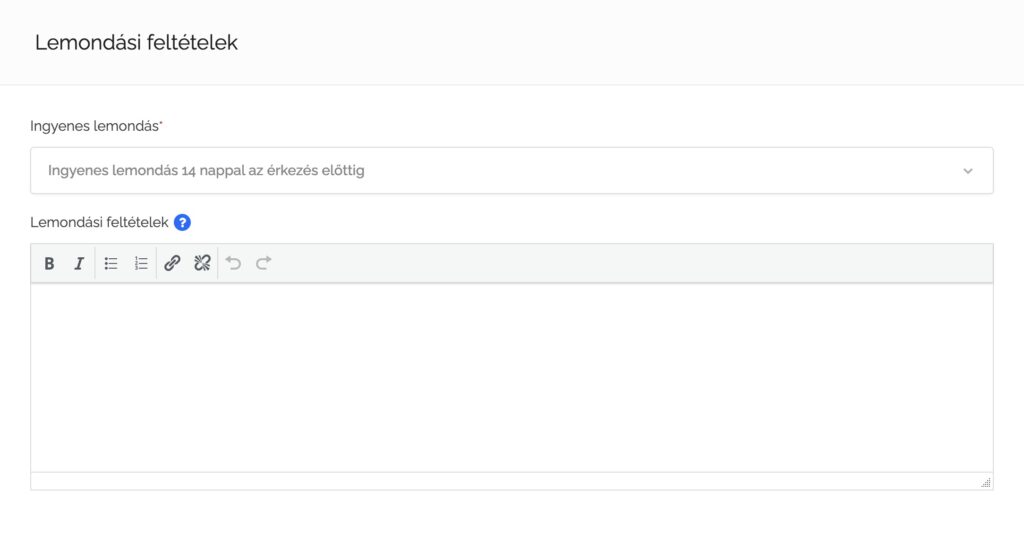Insert a bulleted list

coord(111,263)
